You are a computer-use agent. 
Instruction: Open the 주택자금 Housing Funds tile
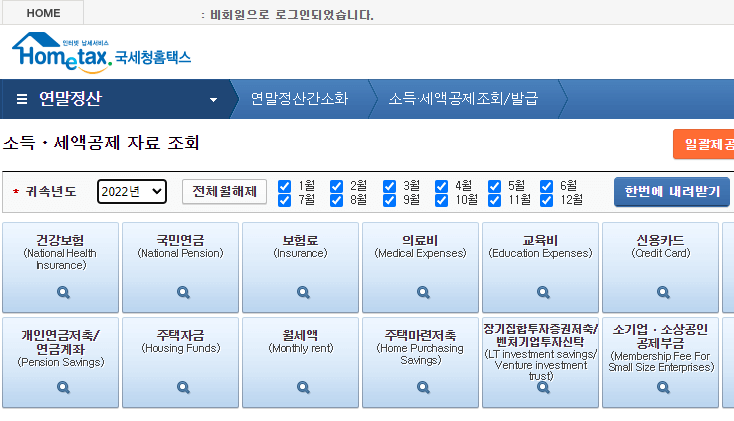(180, 362)
